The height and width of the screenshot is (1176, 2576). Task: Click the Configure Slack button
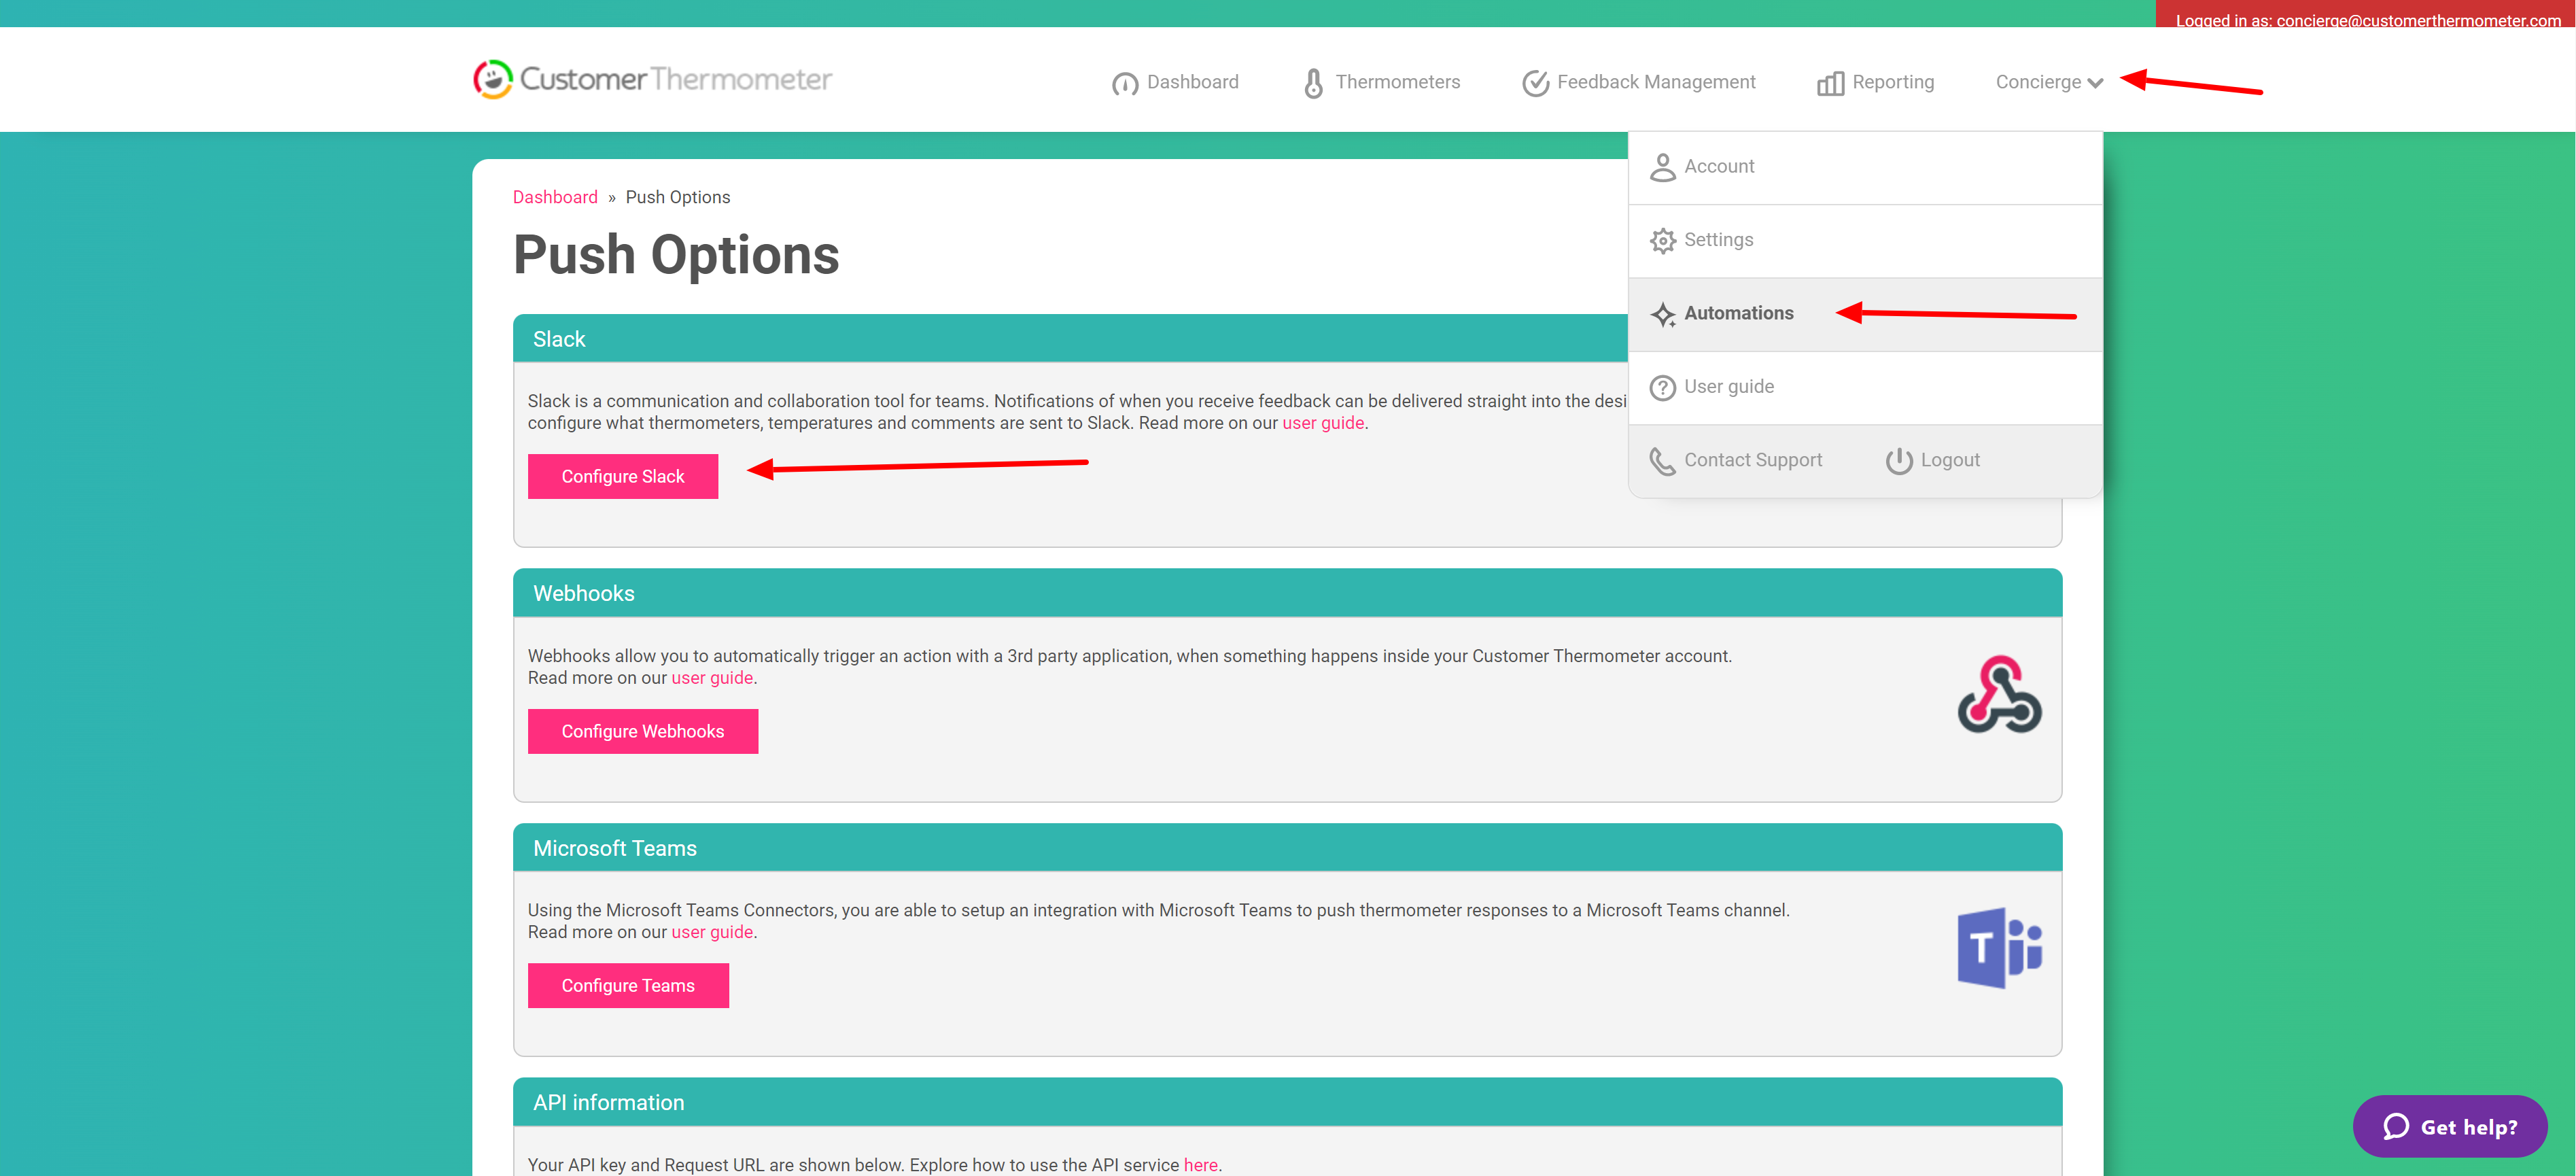coord(623,476)
